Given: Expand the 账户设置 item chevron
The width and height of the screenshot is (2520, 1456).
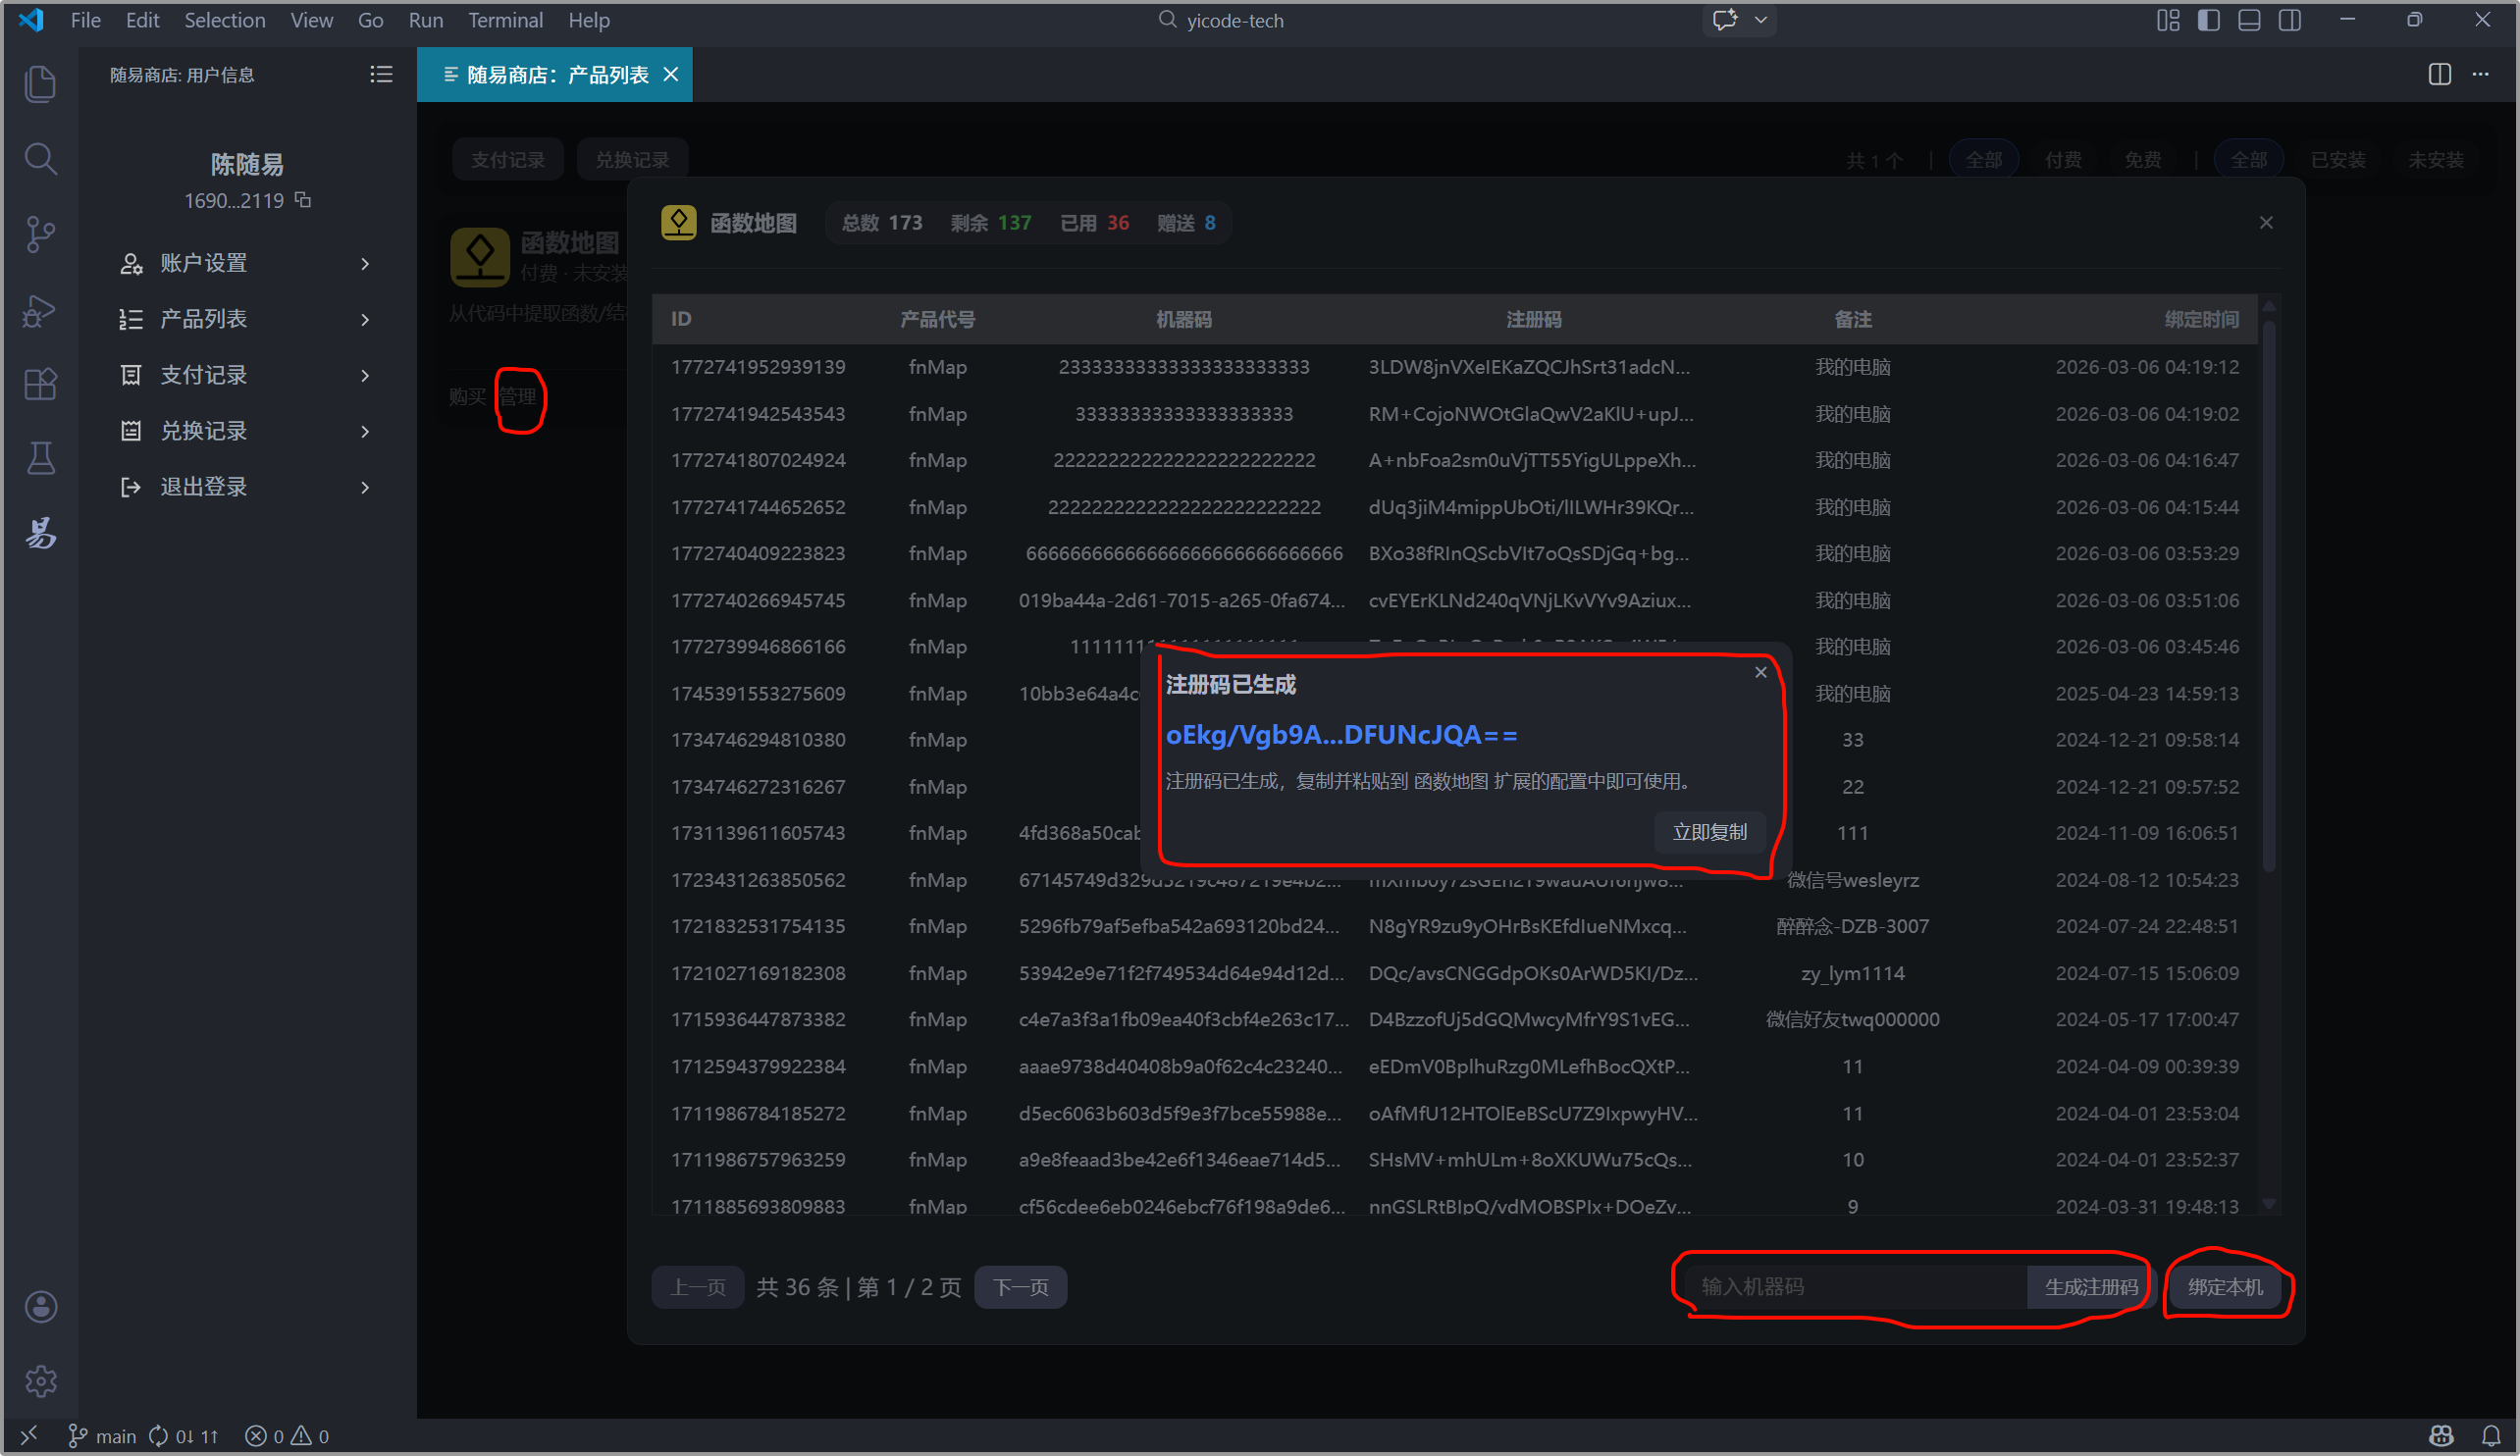Looking at the screenshot, I should point(365,264).
